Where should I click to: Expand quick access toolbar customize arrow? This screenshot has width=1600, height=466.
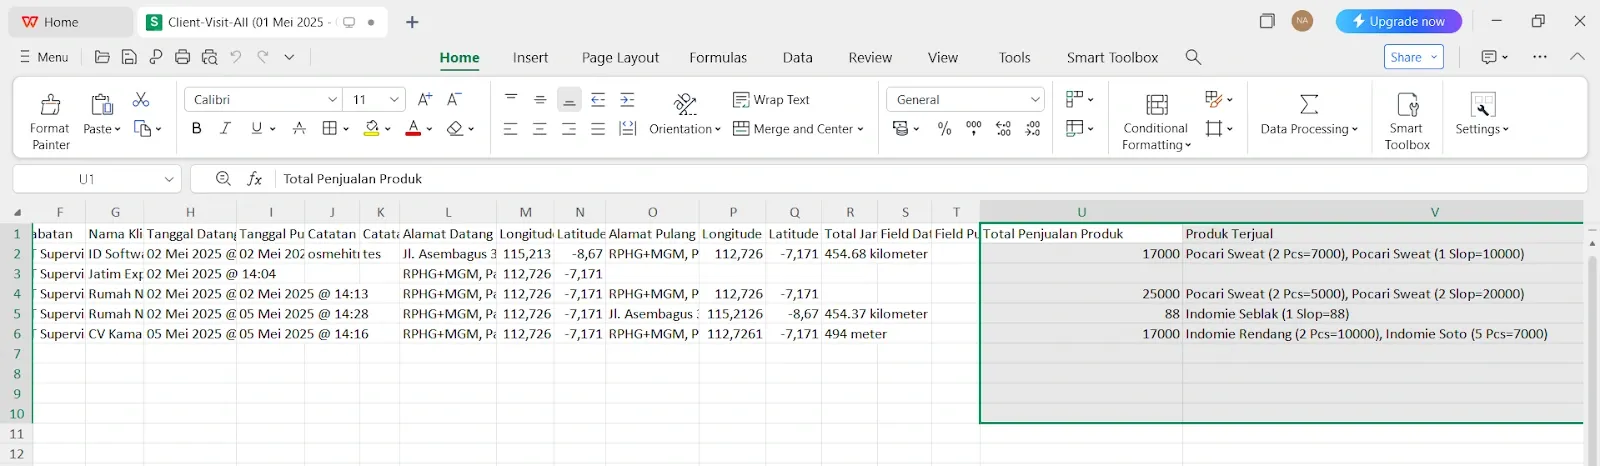point(289,57)
